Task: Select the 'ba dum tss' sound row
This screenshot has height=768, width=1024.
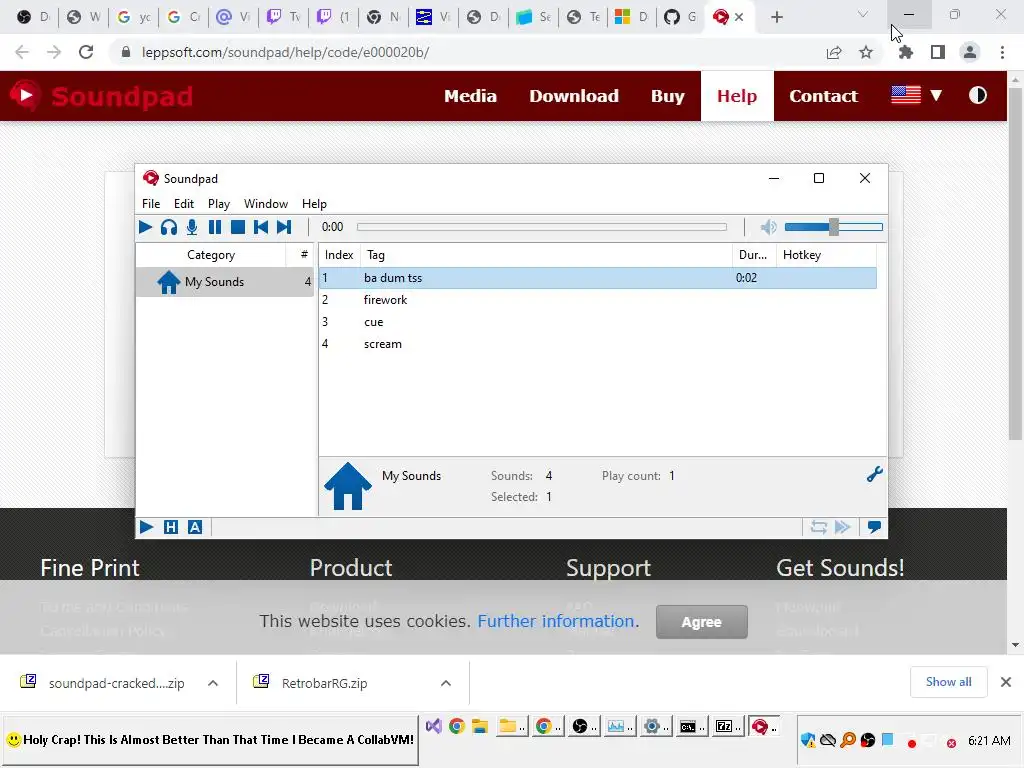Action: (598, 278)
